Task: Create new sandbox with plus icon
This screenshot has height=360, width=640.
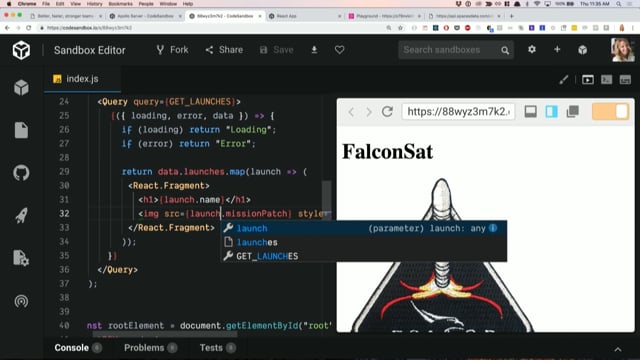Action: click(557, 49)
